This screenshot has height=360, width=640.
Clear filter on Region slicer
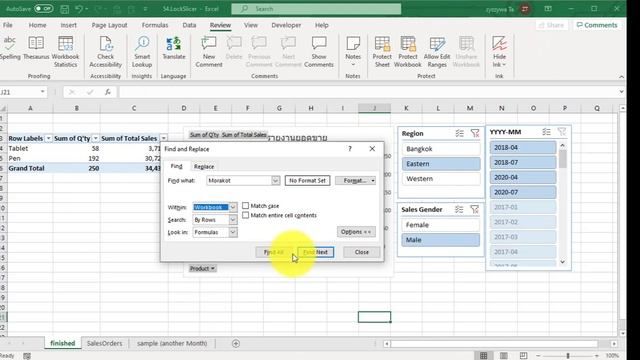coord(475,133)
